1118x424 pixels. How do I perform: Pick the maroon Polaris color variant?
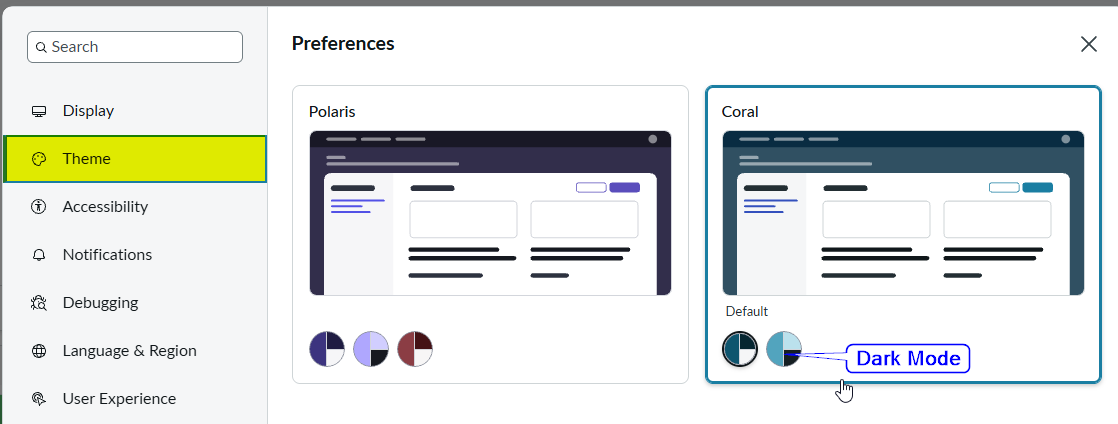415,349
